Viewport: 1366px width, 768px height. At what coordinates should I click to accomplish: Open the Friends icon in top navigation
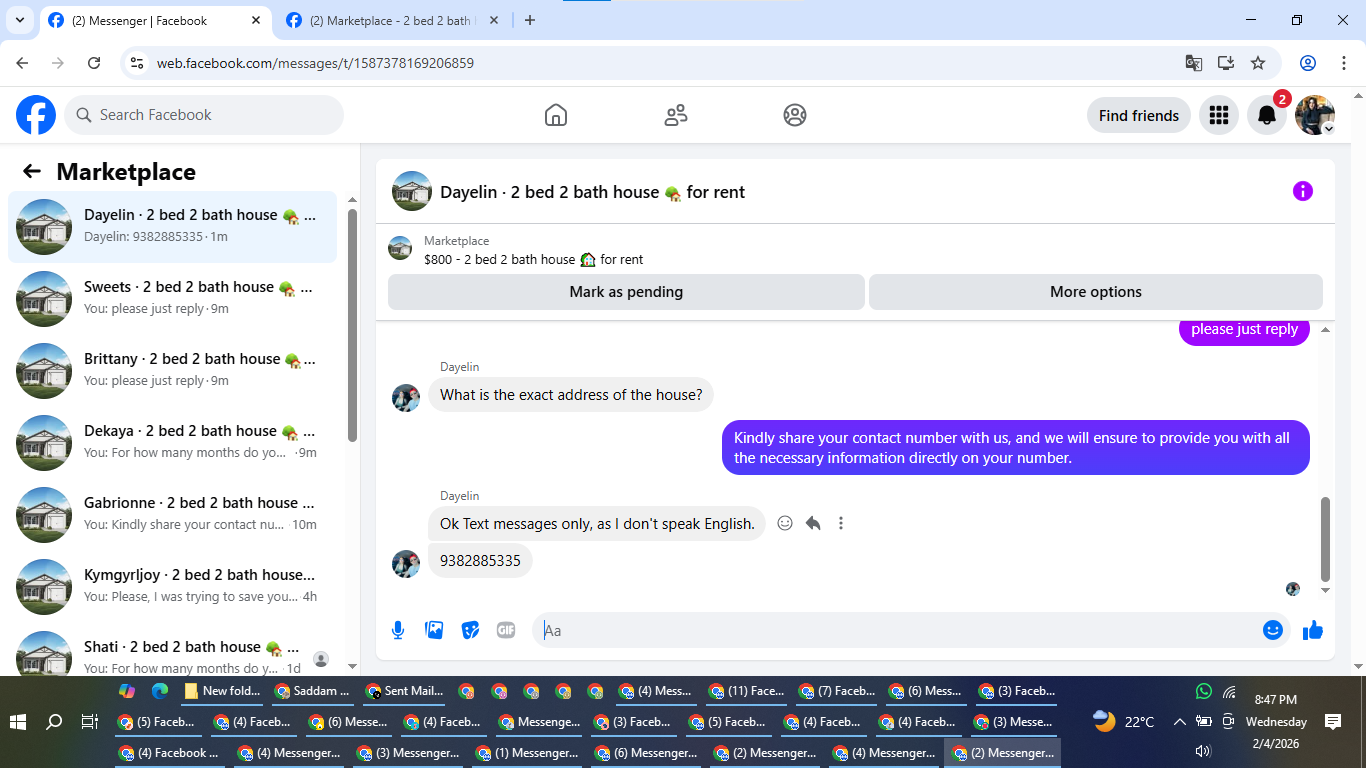click(x=676, y=115)
